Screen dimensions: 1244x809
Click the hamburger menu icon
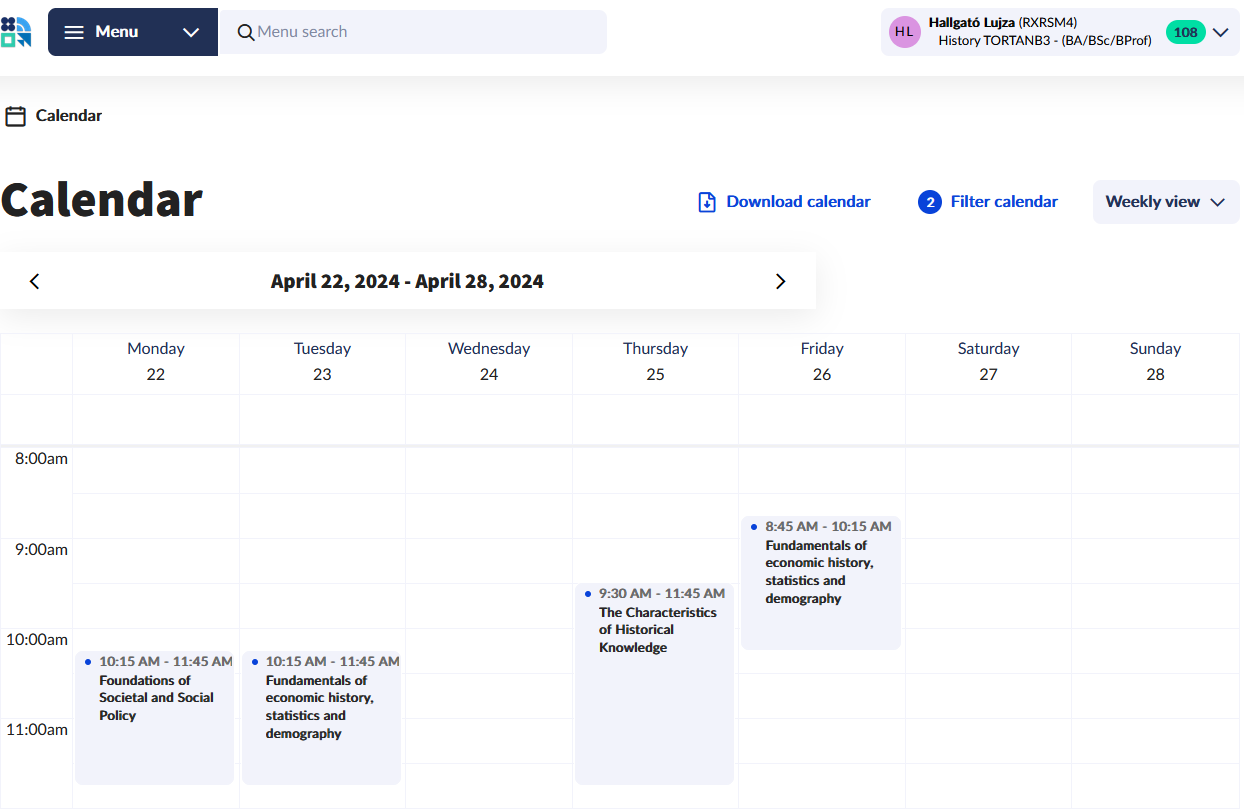pos(74,32)
